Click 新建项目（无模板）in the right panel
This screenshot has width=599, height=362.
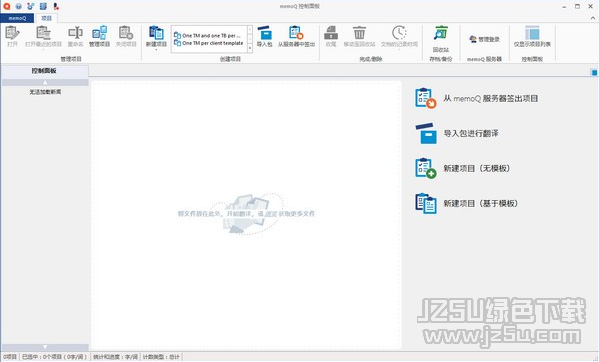click(463, 168)
